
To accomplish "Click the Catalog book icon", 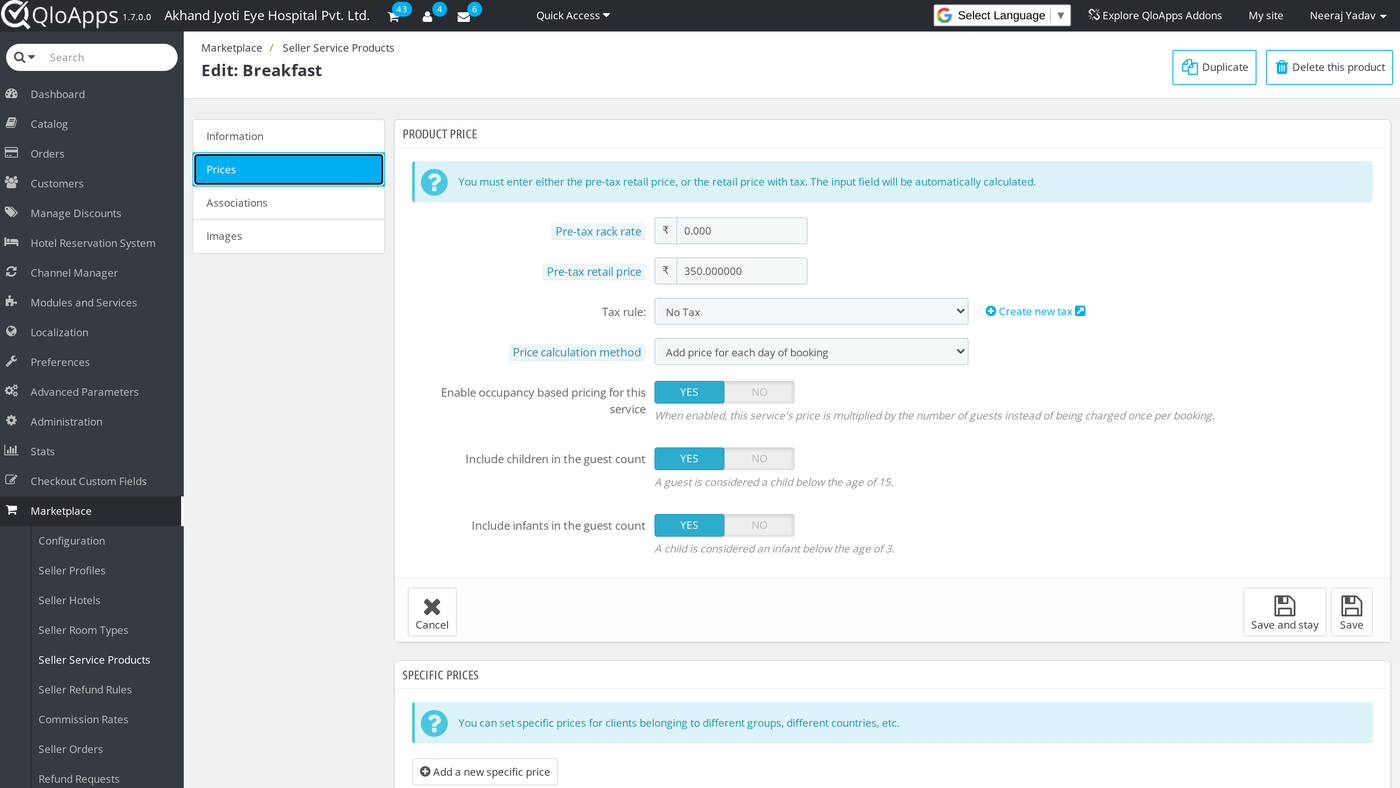I will pos(12,124).
